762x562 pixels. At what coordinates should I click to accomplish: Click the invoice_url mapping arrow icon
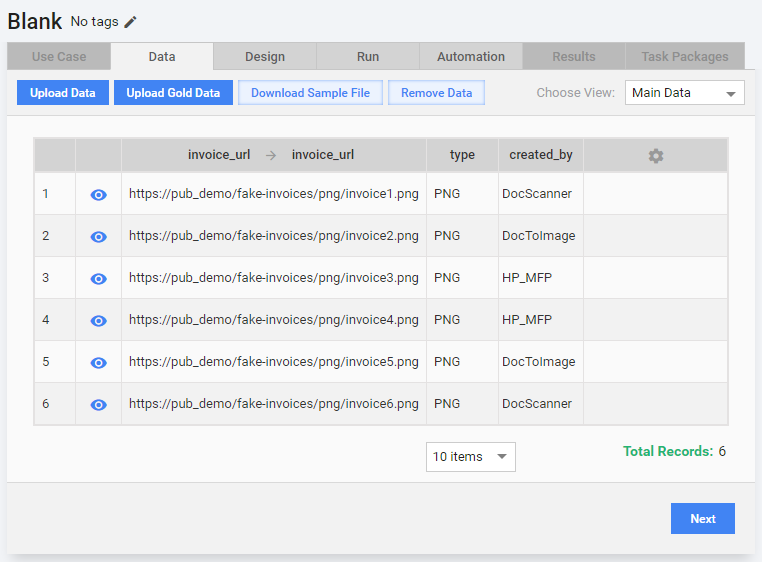coord(271,155)
